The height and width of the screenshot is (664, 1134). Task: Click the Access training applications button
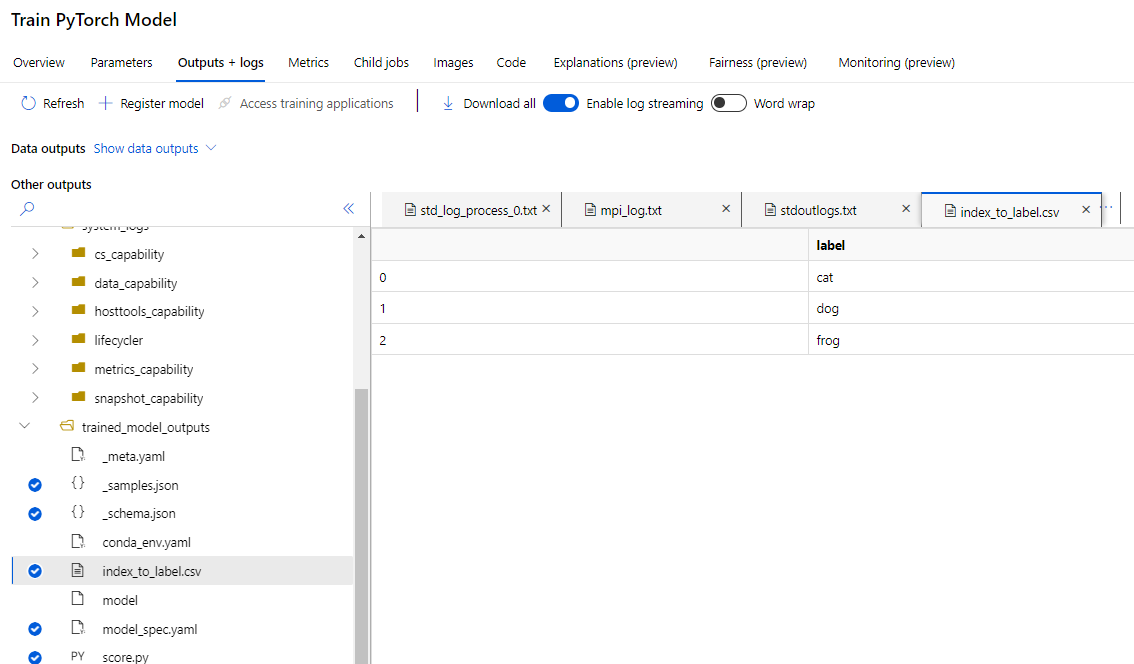(x=316, y=103)
